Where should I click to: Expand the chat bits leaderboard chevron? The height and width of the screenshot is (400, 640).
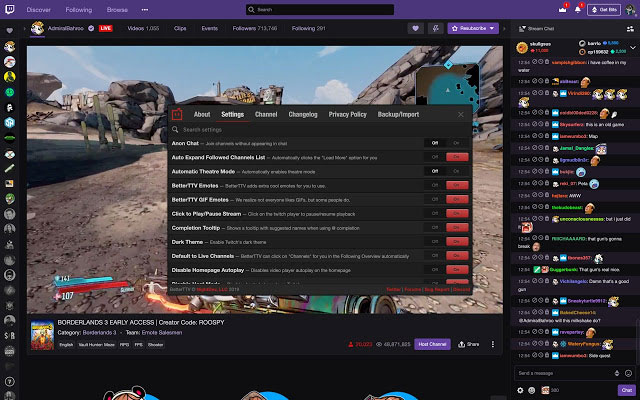[x=633, y=48]
